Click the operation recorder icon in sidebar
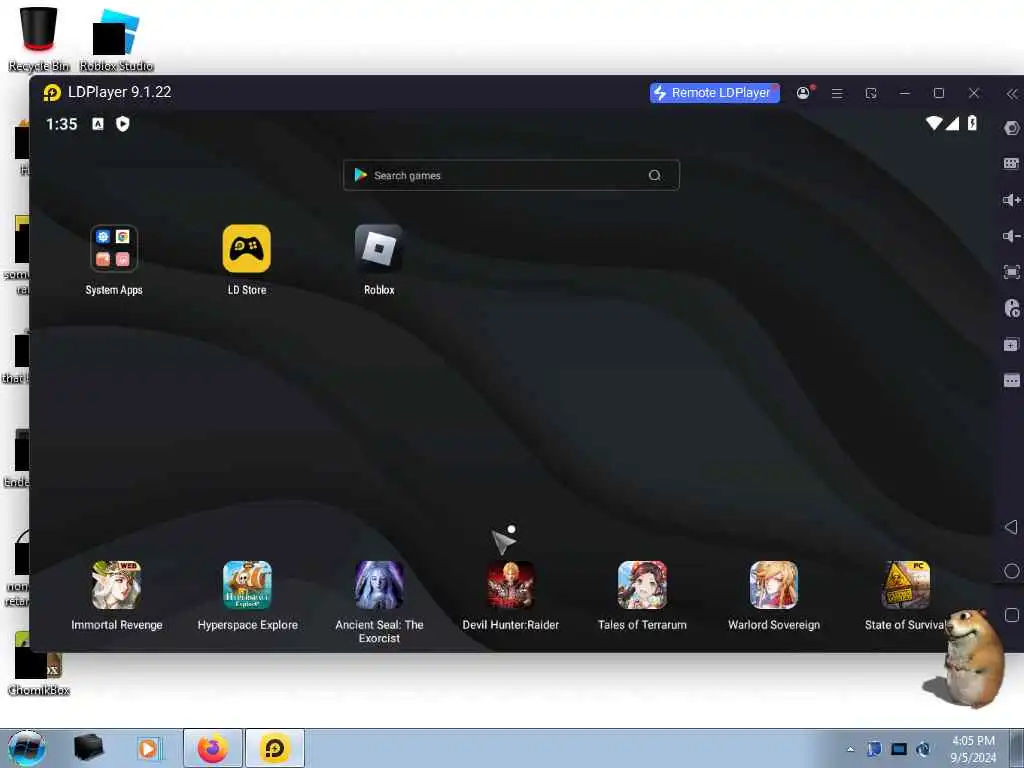The height and width of the screenshot is (768, 1024). tap(1012, 308)
